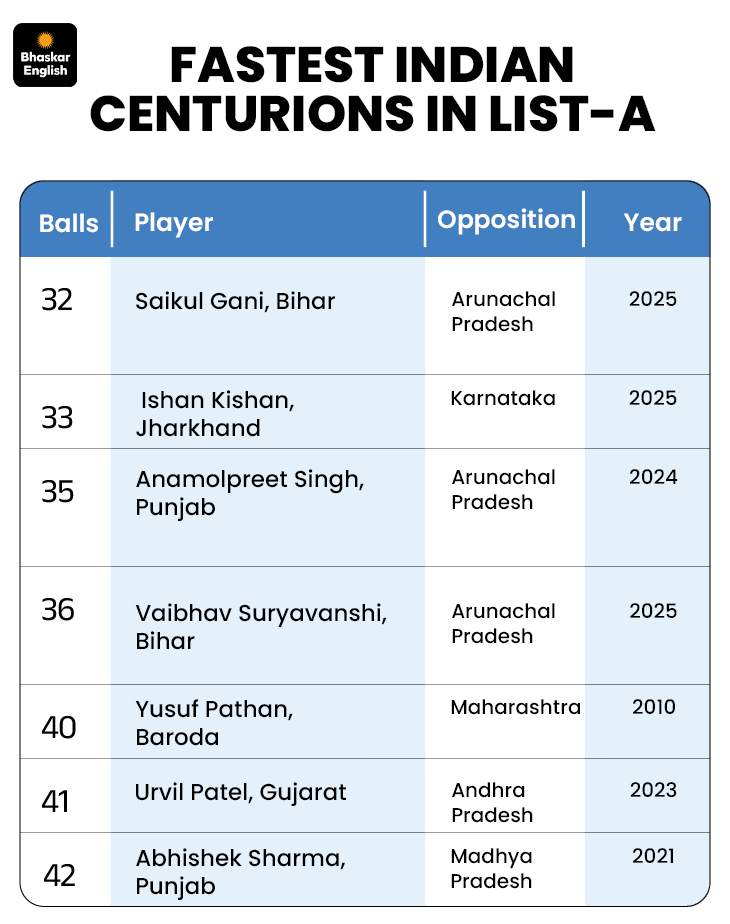This screenshot has width=730, height=924.
Task: Click the Opposition column header
Action: 506,220
